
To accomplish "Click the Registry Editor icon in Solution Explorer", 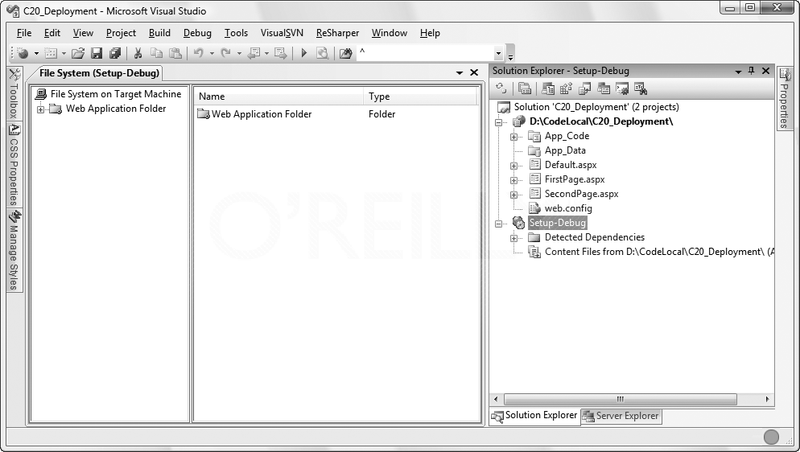I will (566, 88).
